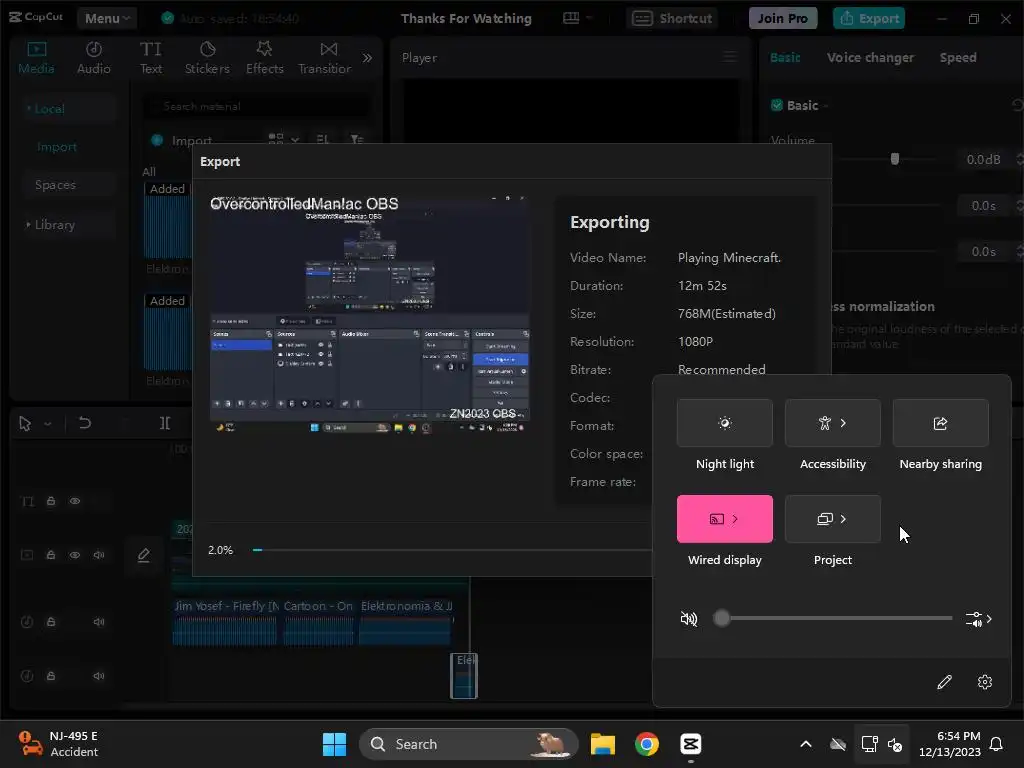Open the Project quick setting
Image resolution: width=1024 pixels, height=768 pixels.
833,519
